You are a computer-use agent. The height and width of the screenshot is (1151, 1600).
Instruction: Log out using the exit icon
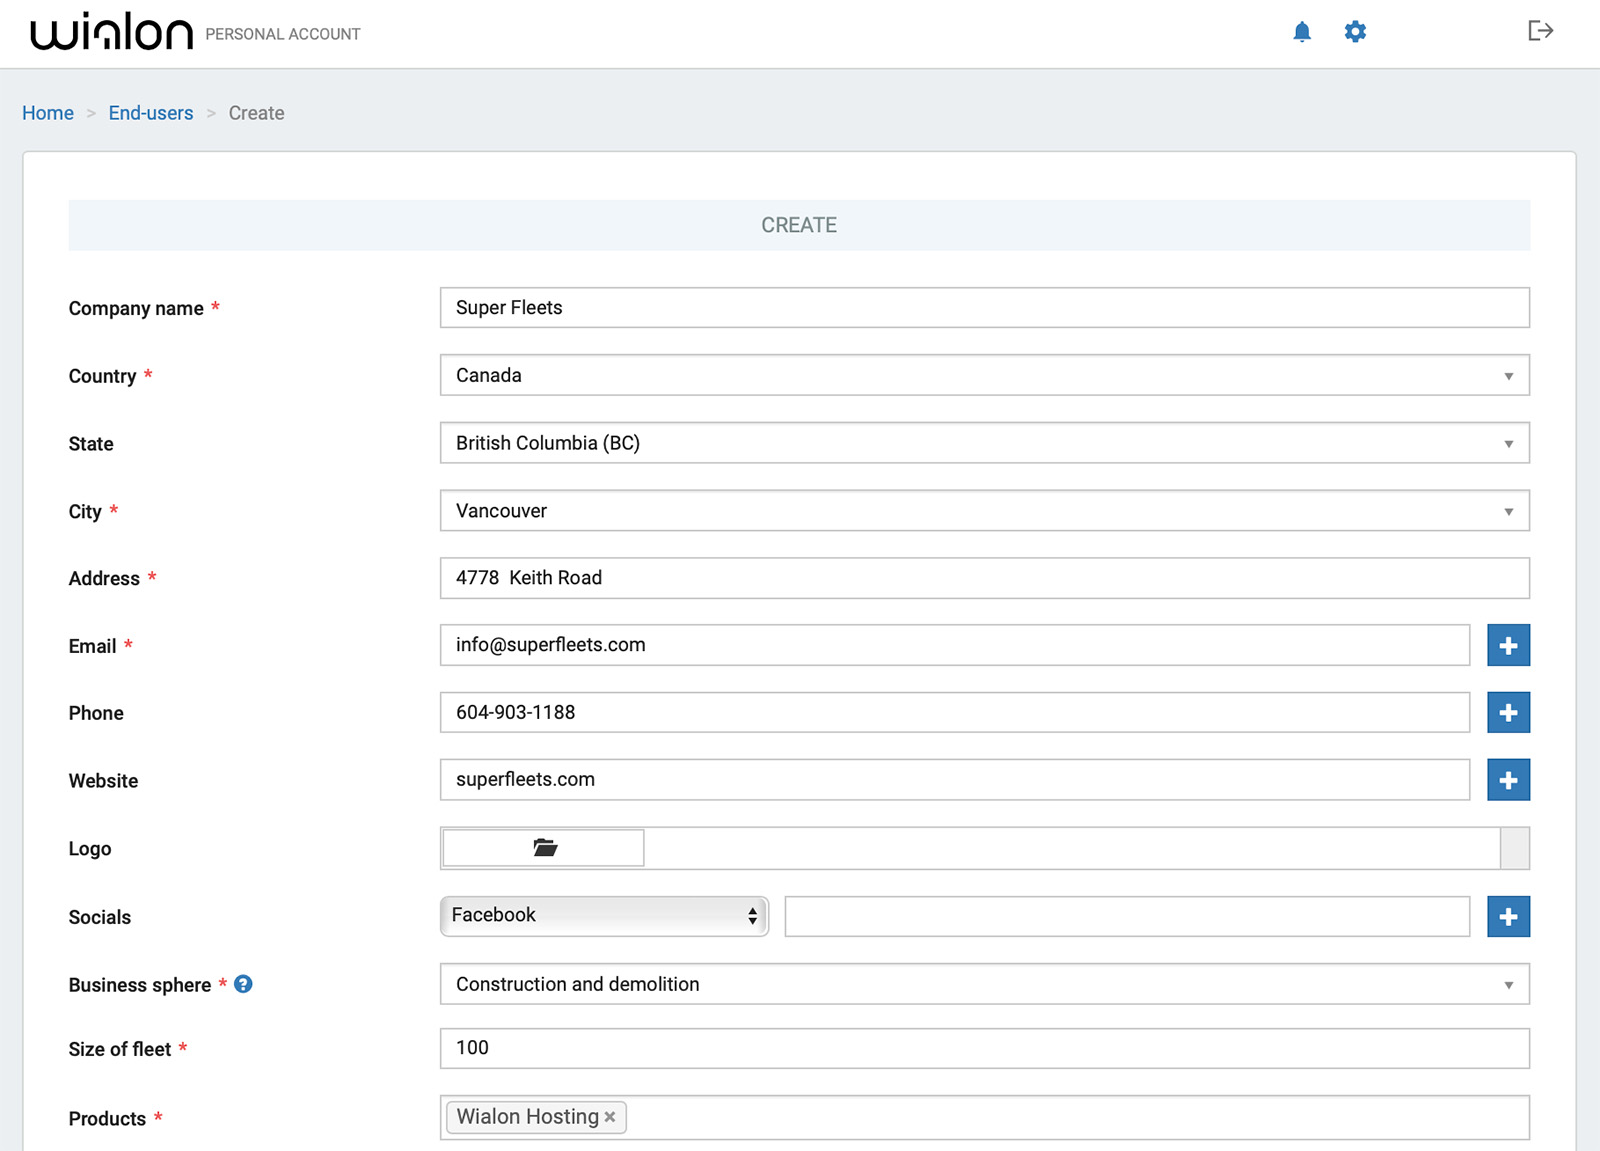point(1542,31)
